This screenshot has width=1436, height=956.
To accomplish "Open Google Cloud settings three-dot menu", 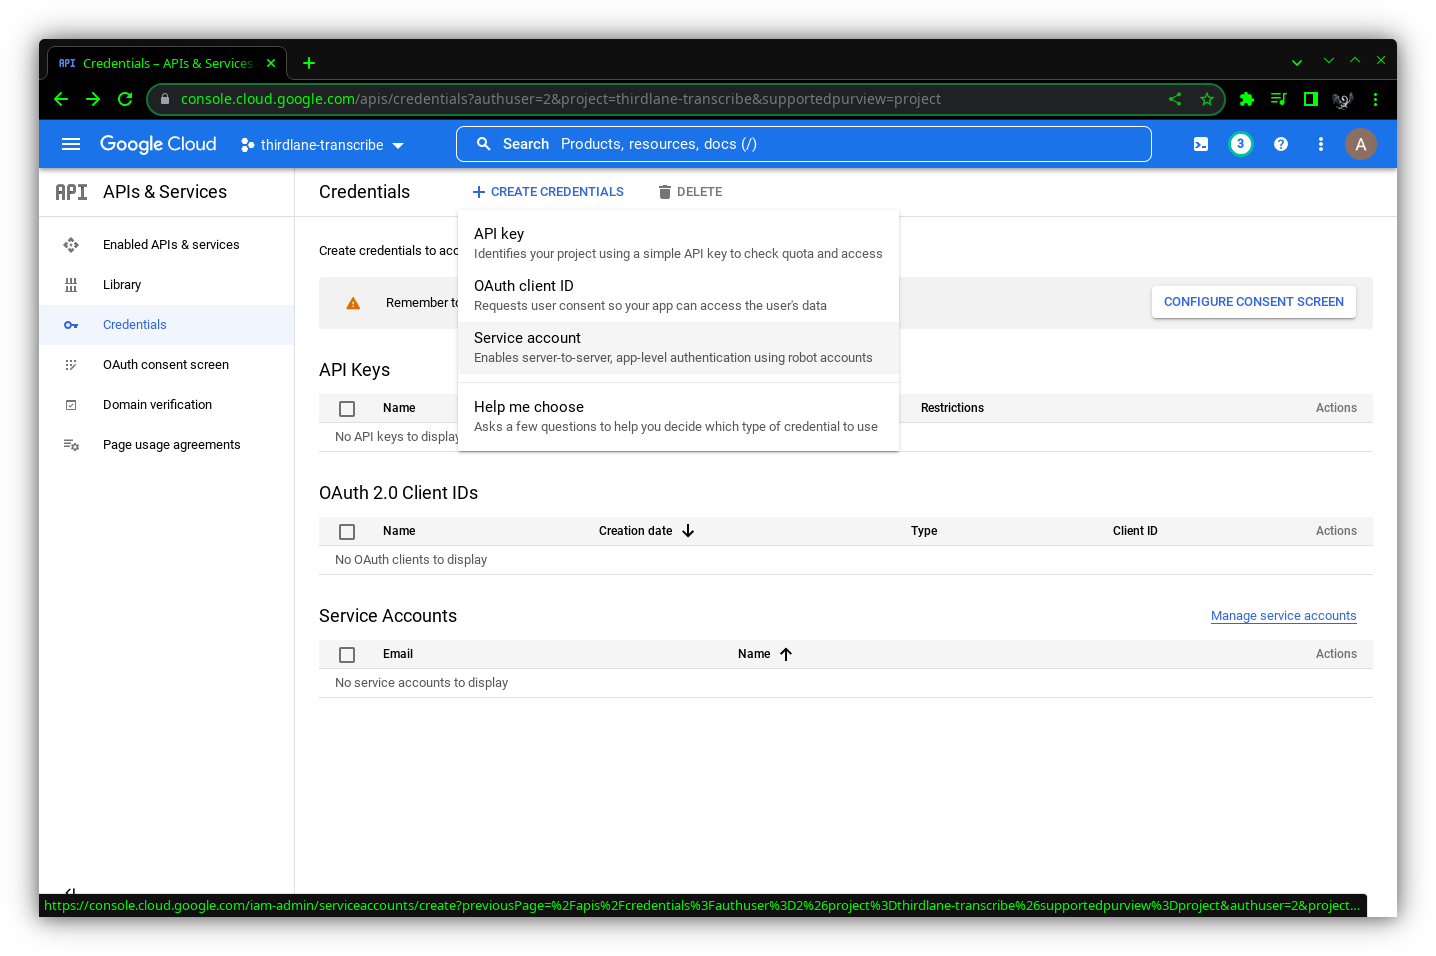I will 1321,144.
